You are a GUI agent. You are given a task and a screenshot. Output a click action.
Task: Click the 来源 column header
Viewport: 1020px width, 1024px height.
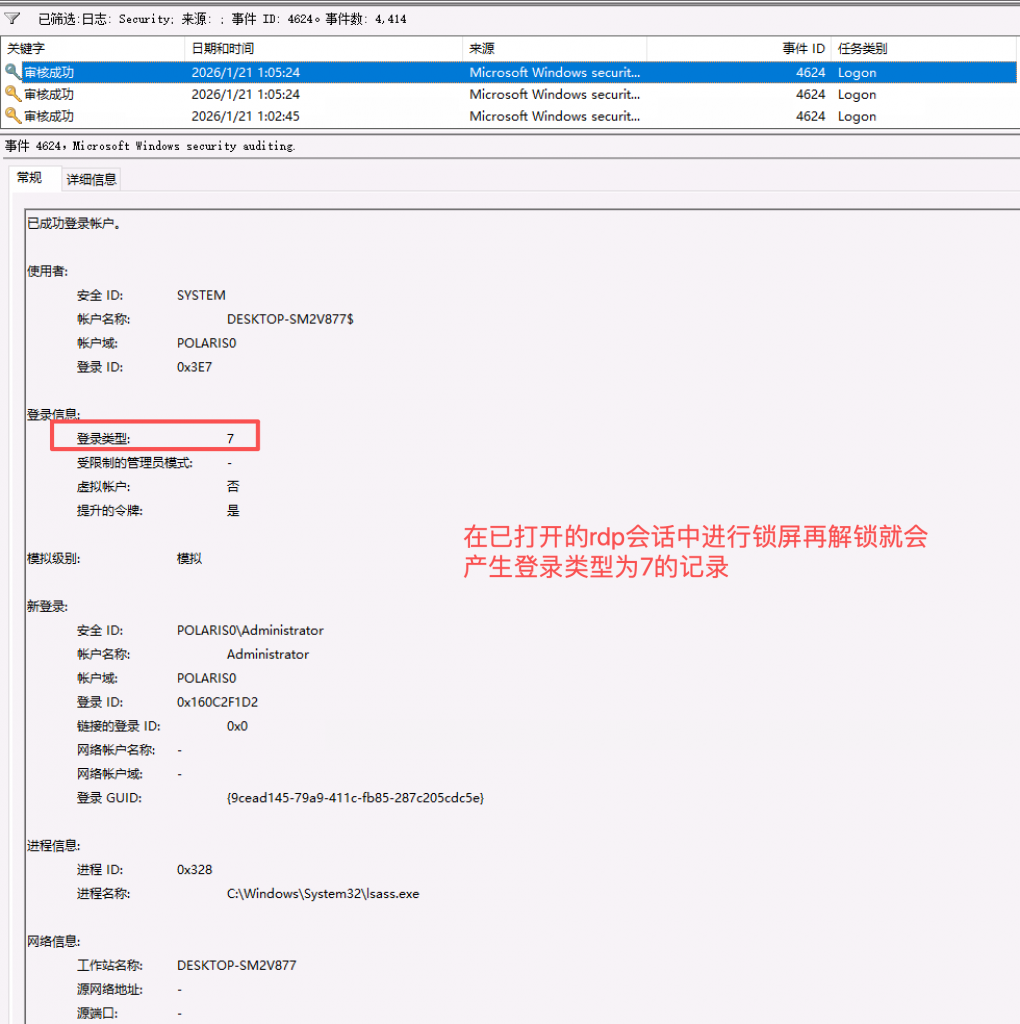pos(482,48)
